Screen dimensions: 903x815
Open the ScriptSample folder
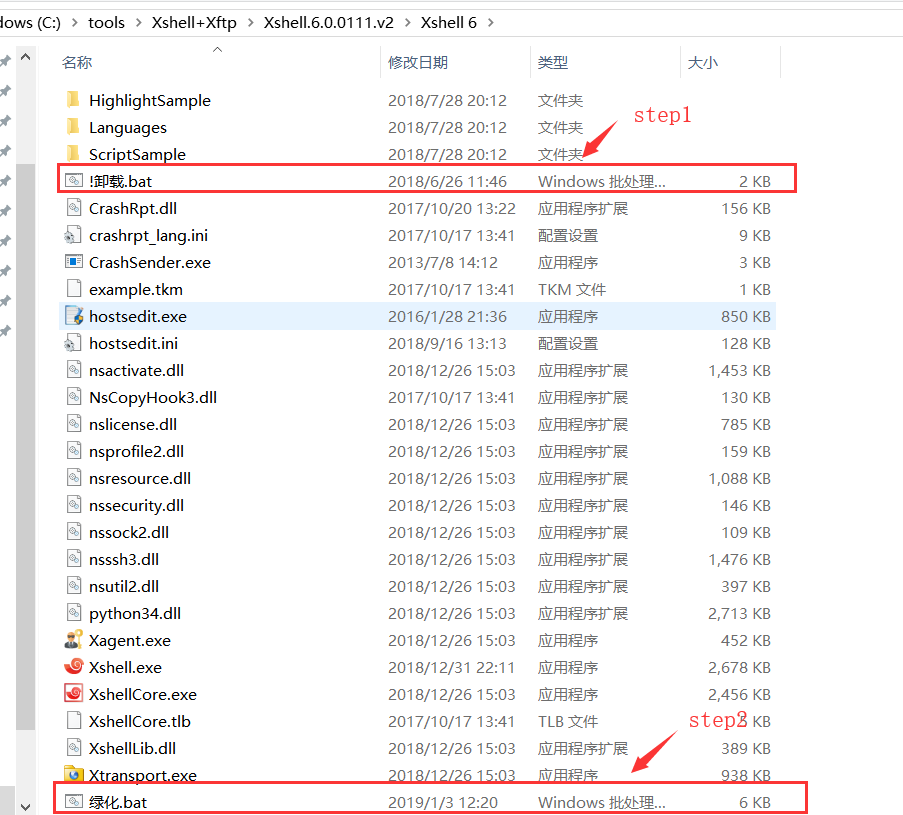73,154
